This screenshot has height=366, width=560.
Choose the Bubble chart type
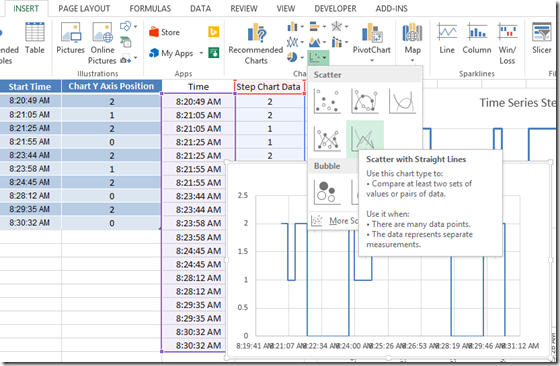pyautogui.click(x=326, y=193)
